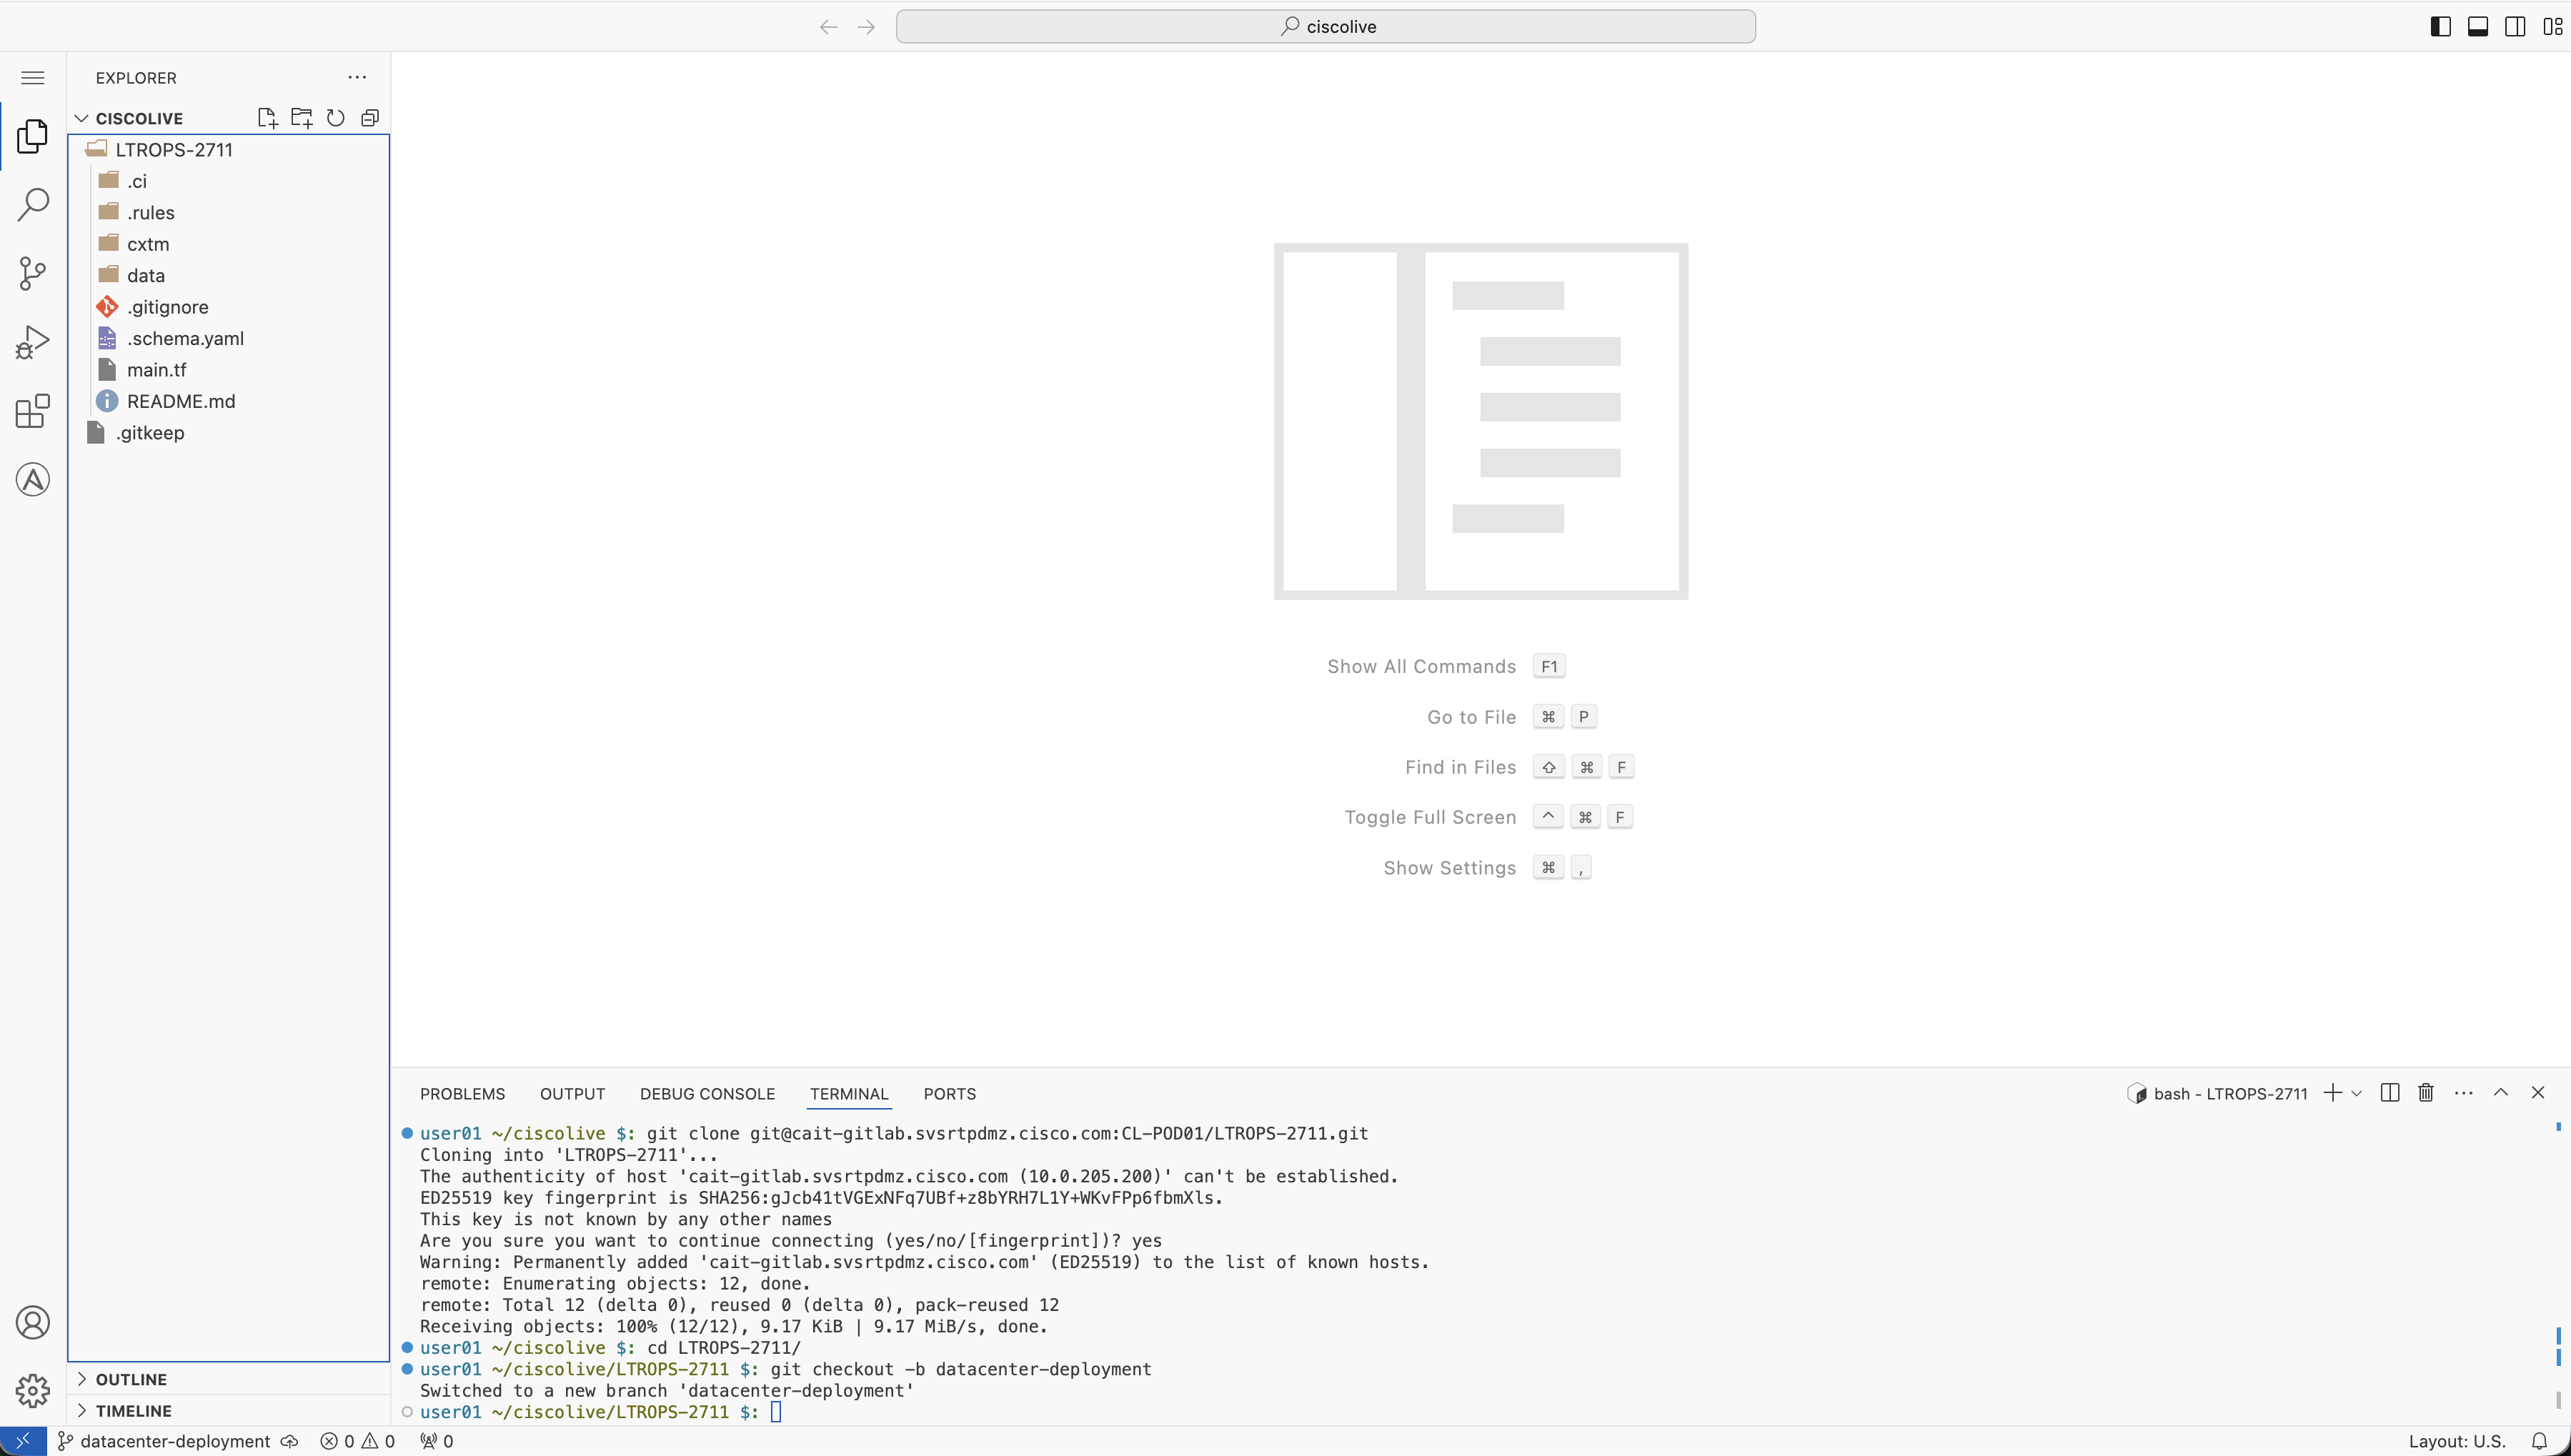Viewport: 2571px width, 1456px height.
Task: Switch to the PROBLEMS tab
Action: [x=462, y=1094]
